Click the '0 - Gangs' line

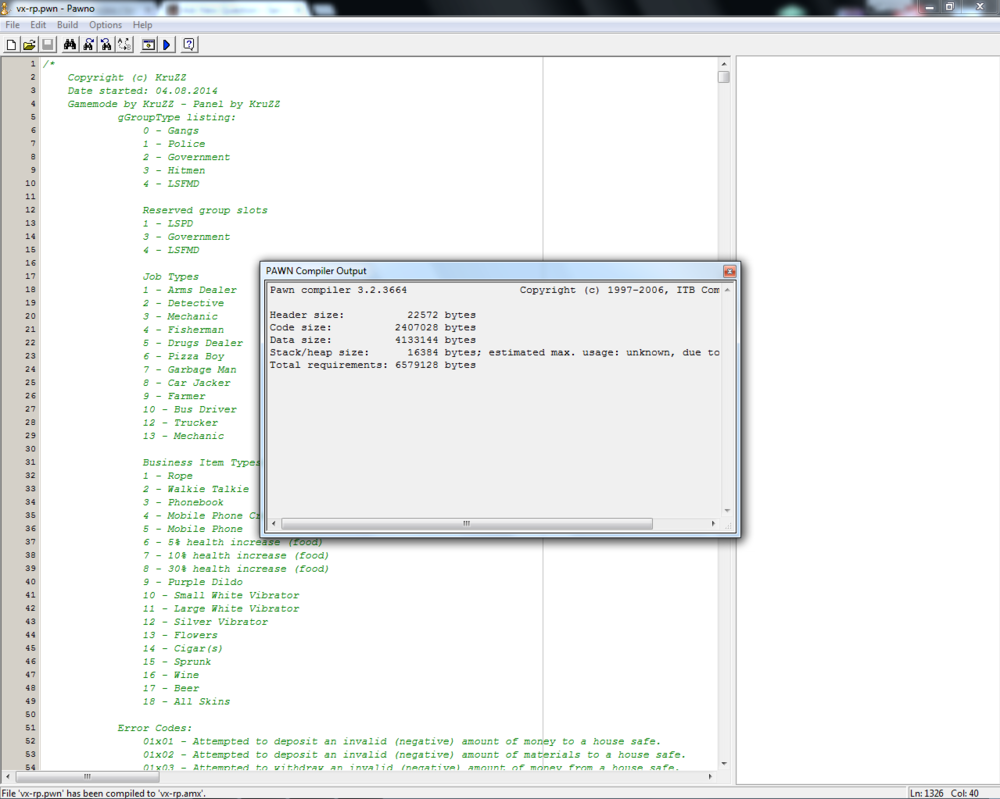tap(170, 131)
